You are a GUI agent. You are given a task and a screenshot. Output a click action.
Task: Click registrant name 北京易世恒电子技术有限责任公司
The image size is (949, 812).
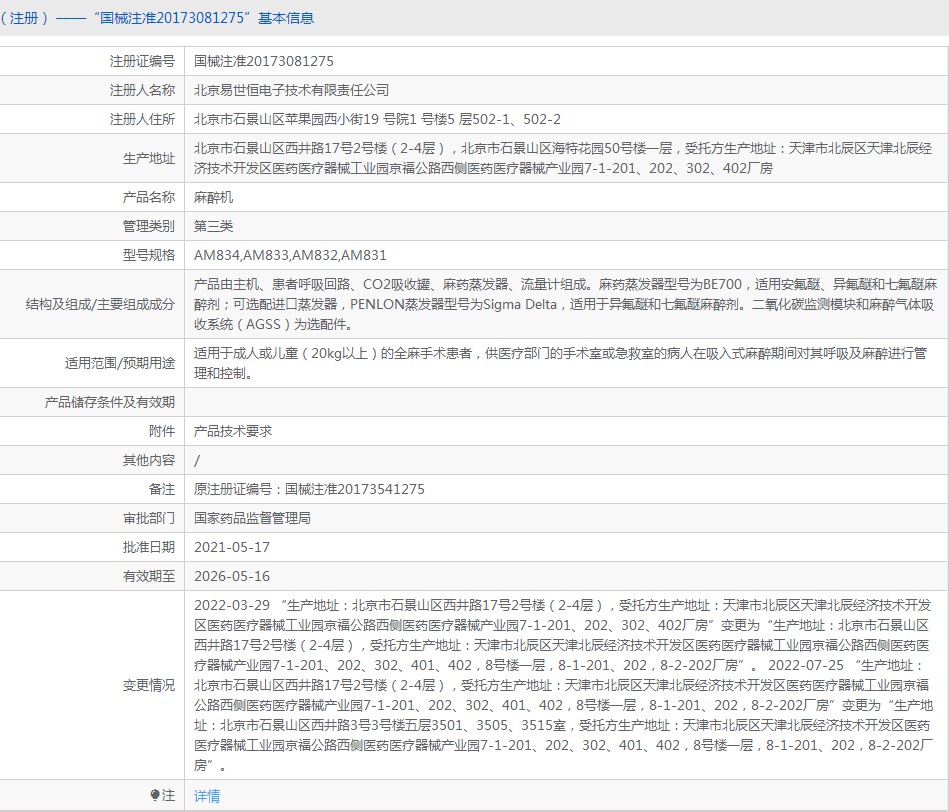[291, 90]
